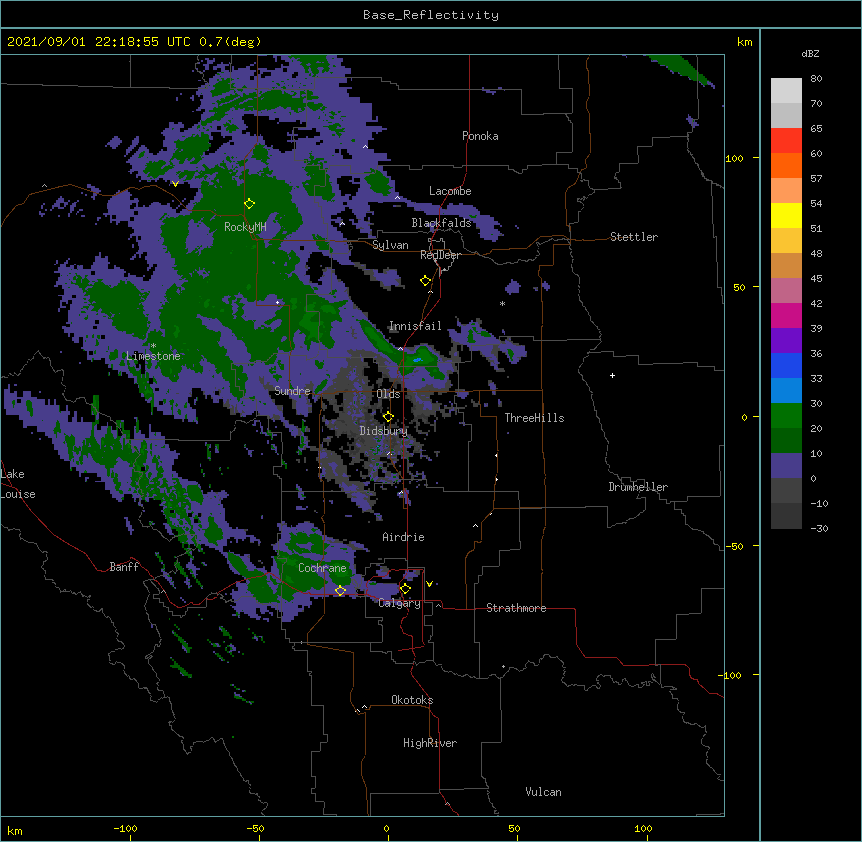
Task: Click the white plus marker west of Drumheller
Action: (x=612, y=375)
